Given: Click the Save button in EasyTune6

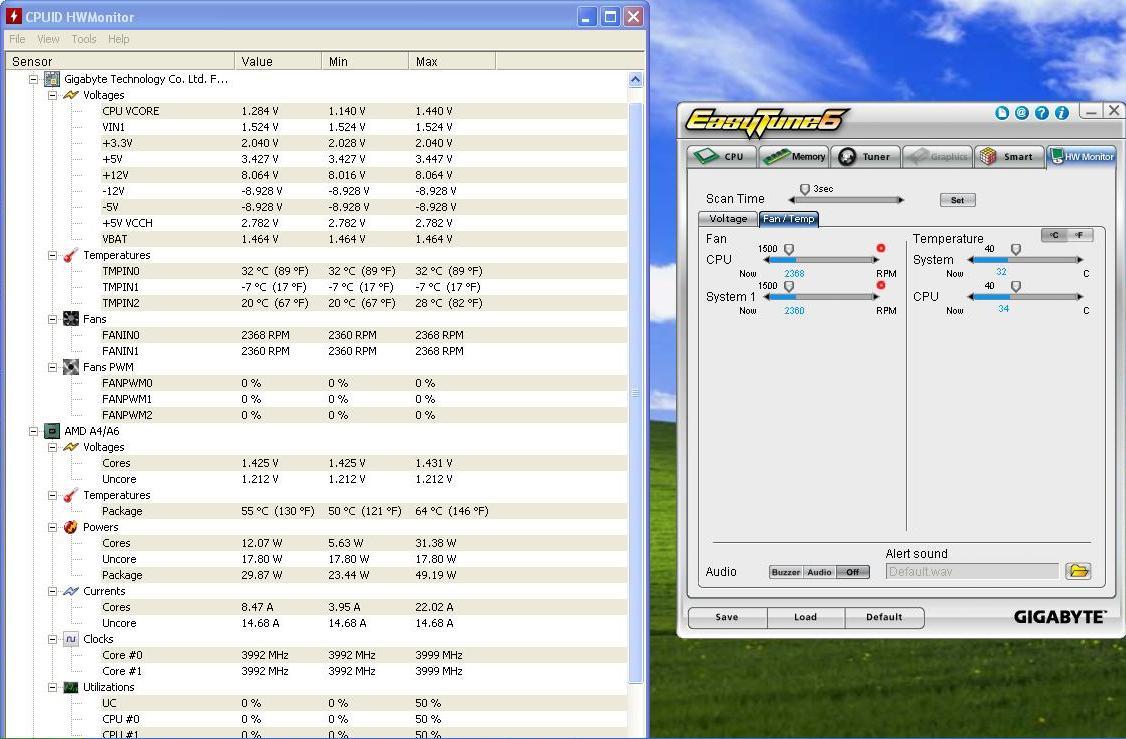Looking at the screenshot, I should click(x=727, y=617).
